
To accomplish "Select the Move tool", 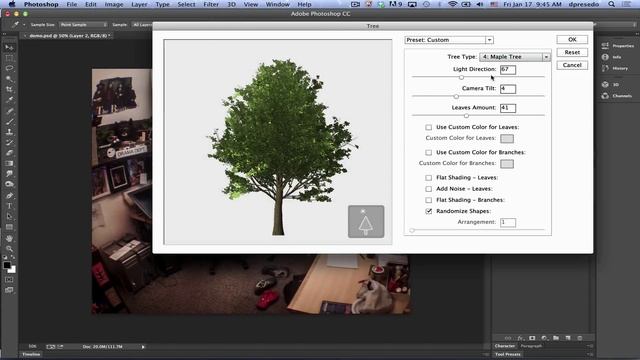I will click(9, 47).
